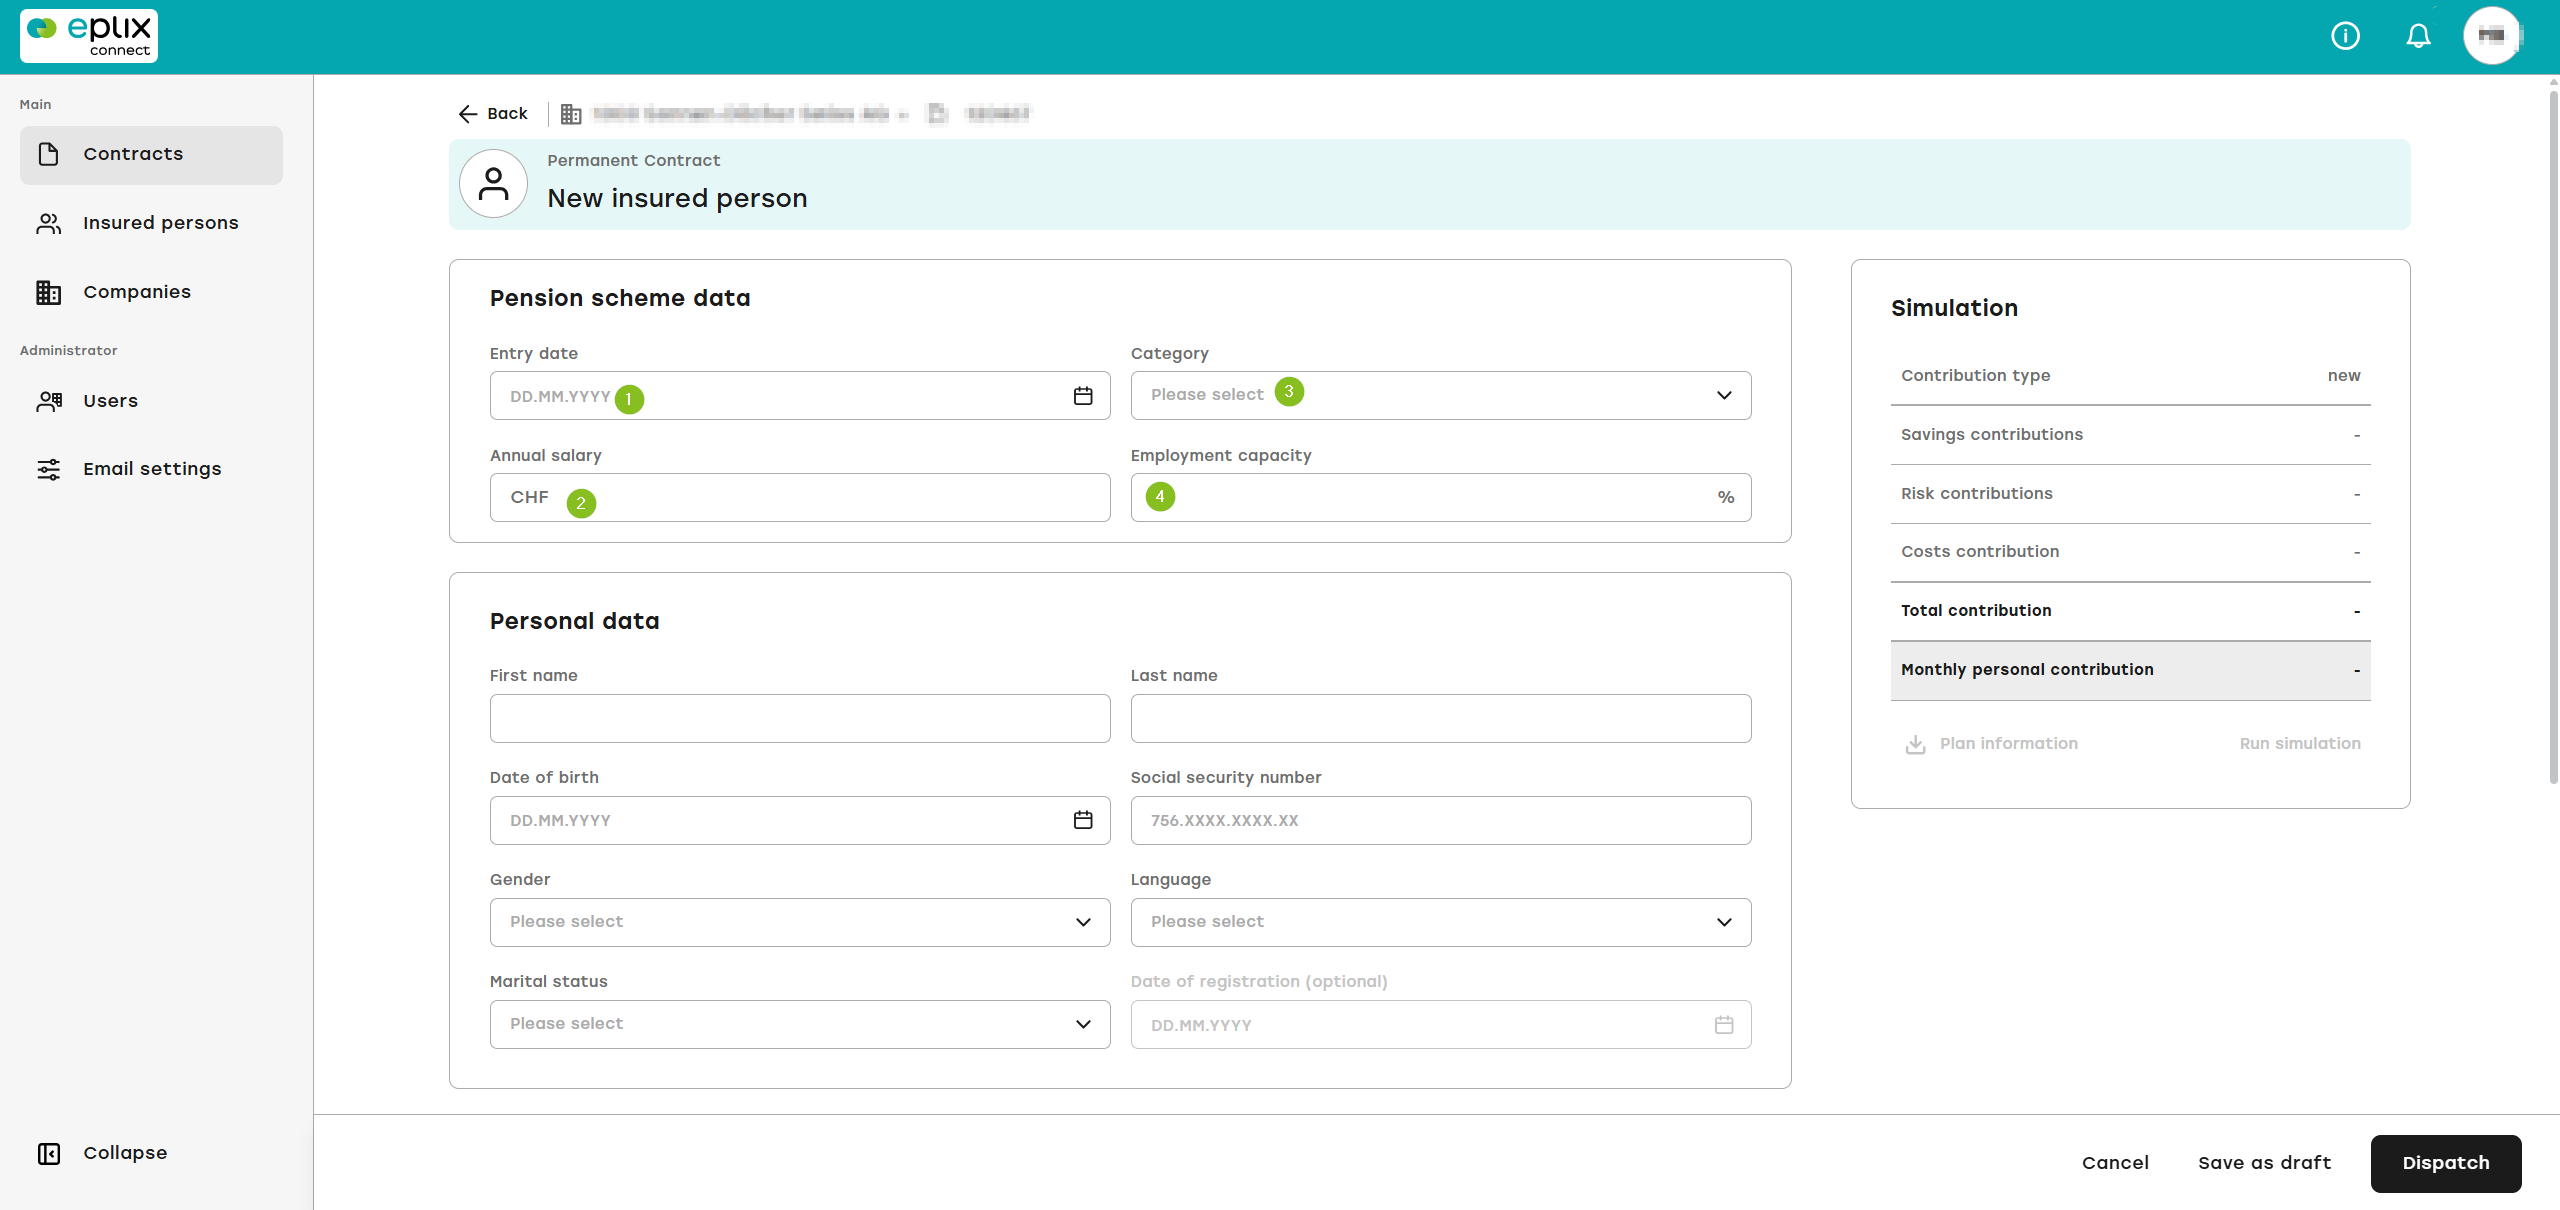Screen dimensions: 2560x1210
Task: Focus the Date of registration field
Action: [x=1440, y=1024]
